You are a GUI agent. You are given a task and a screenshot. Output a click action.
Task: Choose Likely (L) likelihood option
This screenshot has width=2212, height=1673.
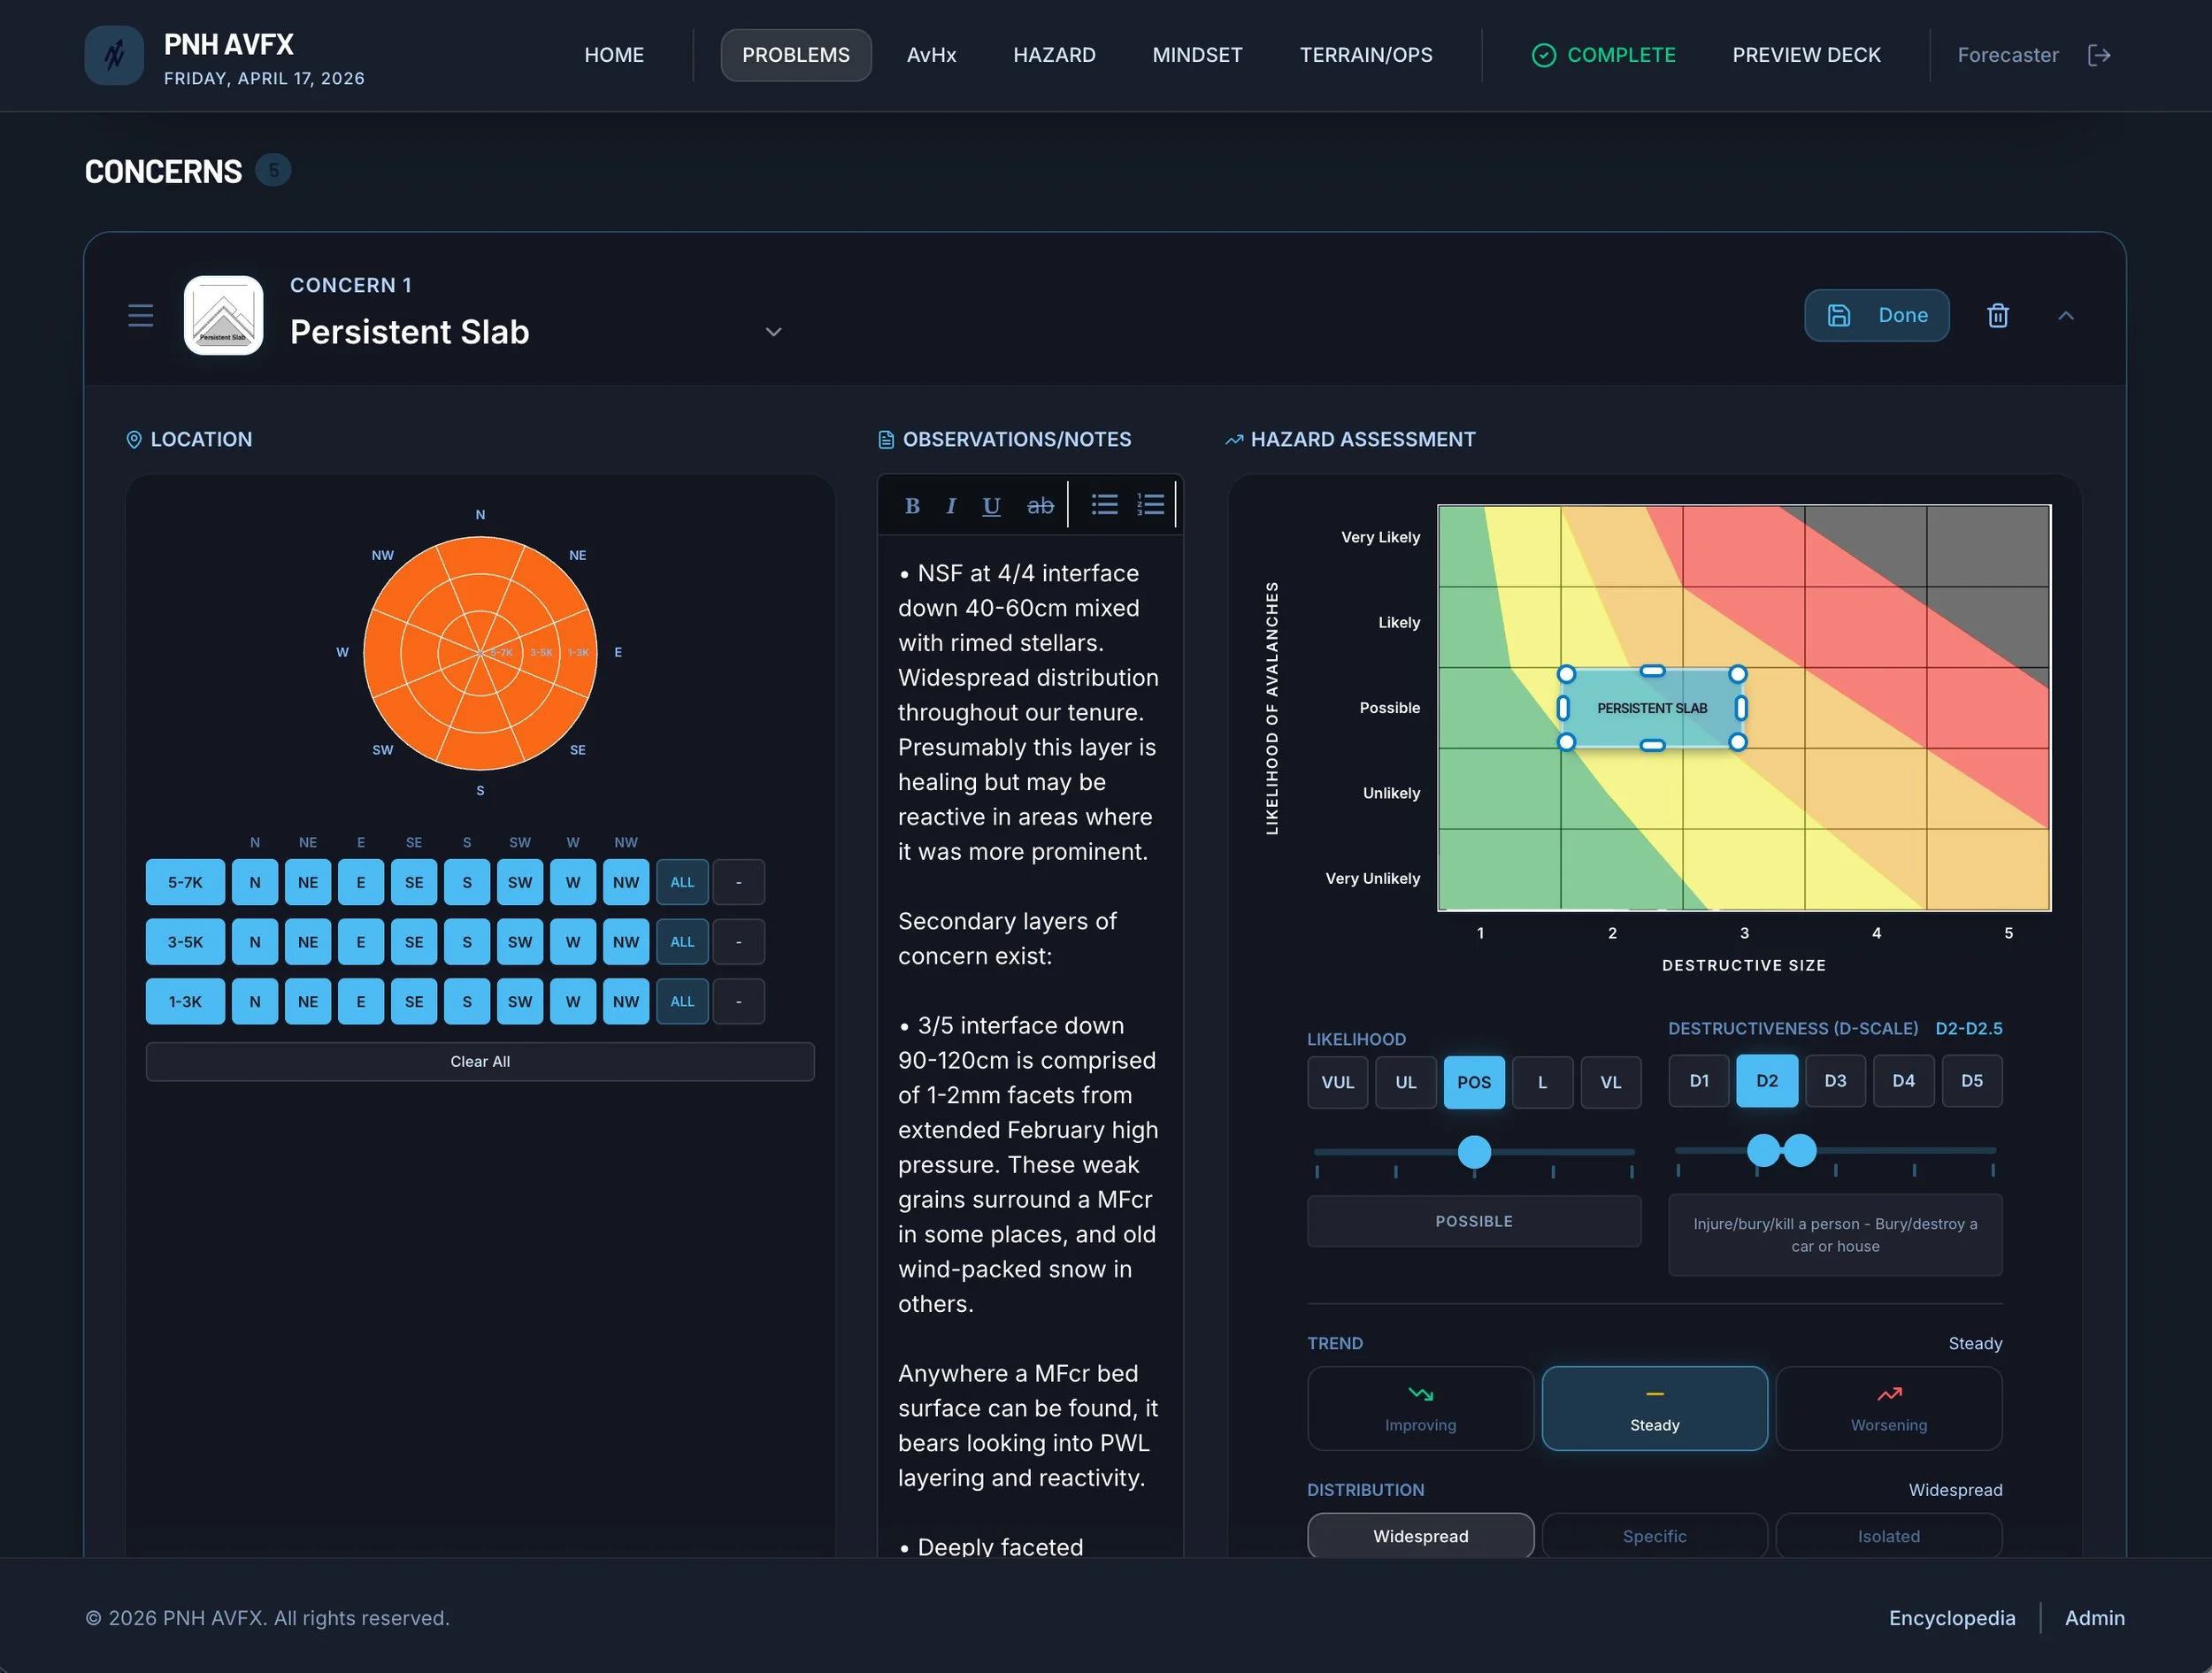click(x=1542, y=1082)
